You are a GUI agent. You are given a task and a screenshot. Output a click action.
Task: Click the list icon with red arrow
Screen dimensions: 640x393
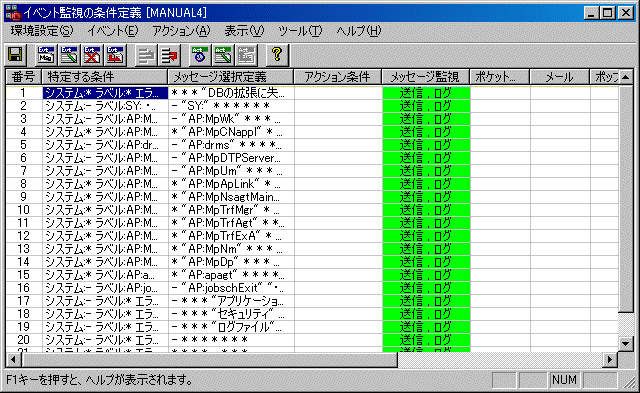[x=169, y=55]
